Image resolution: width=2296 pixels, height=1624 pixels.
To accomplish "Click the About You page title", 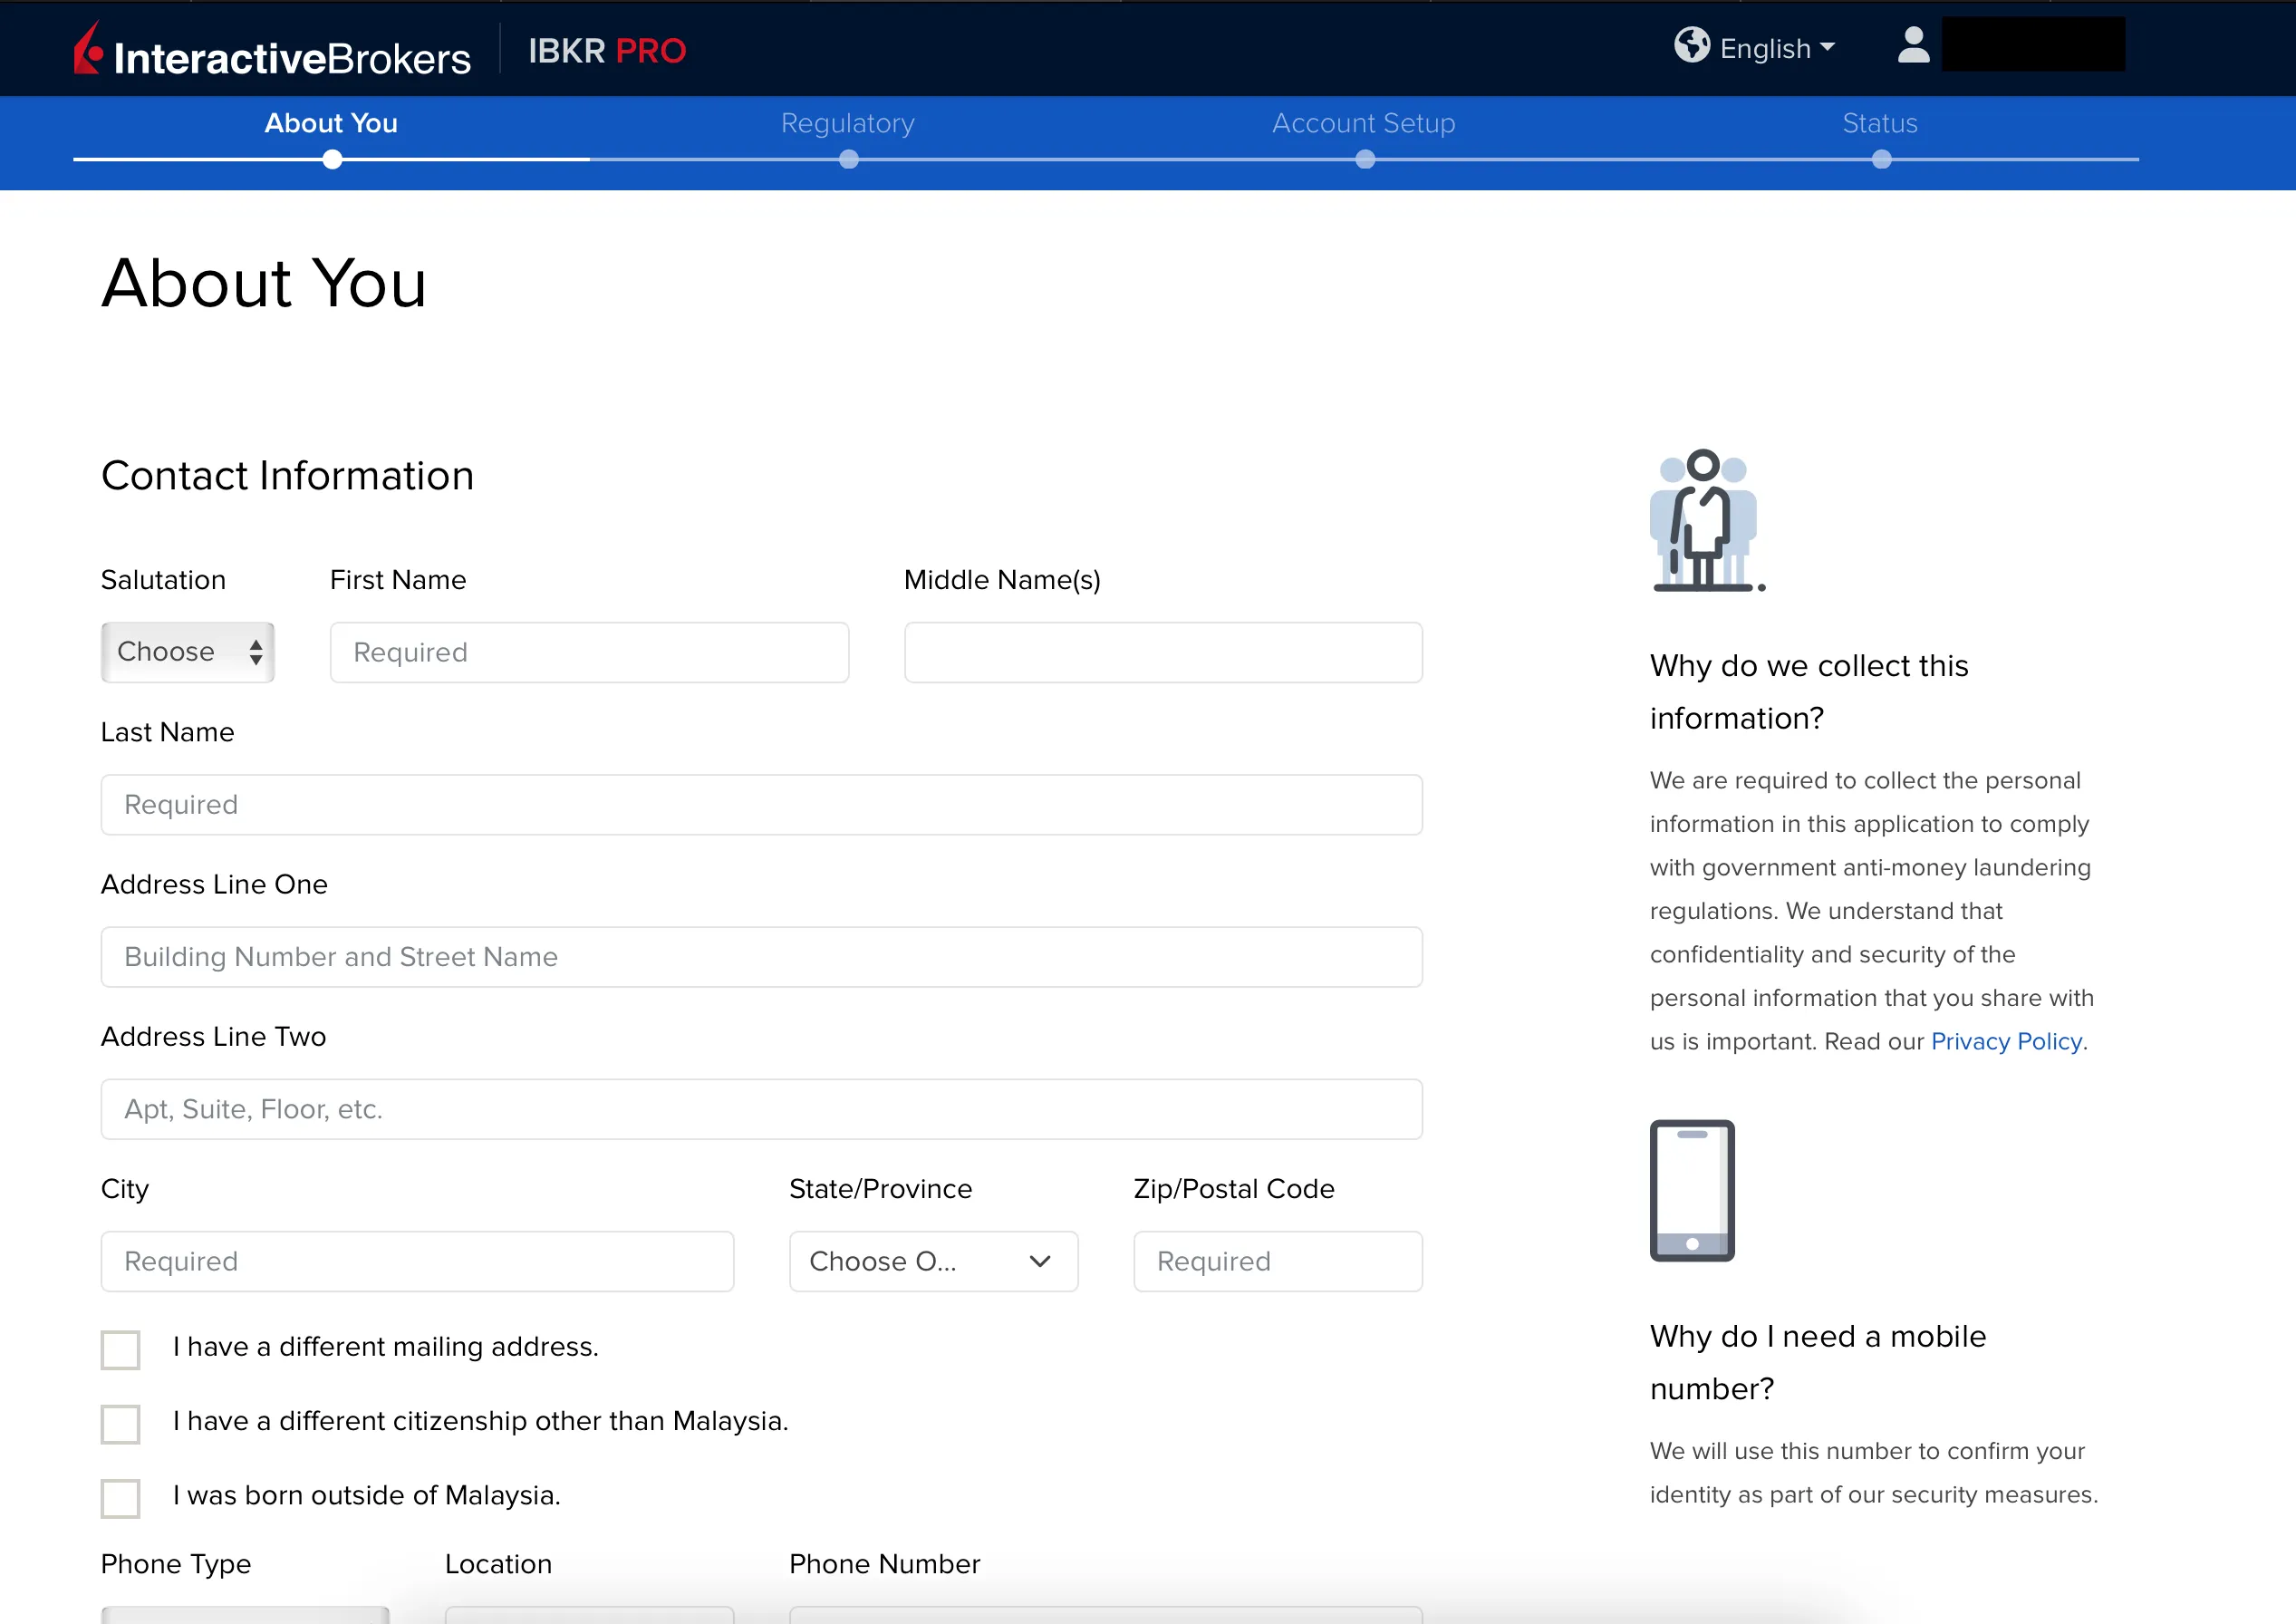I will click(x=264, y=282).
